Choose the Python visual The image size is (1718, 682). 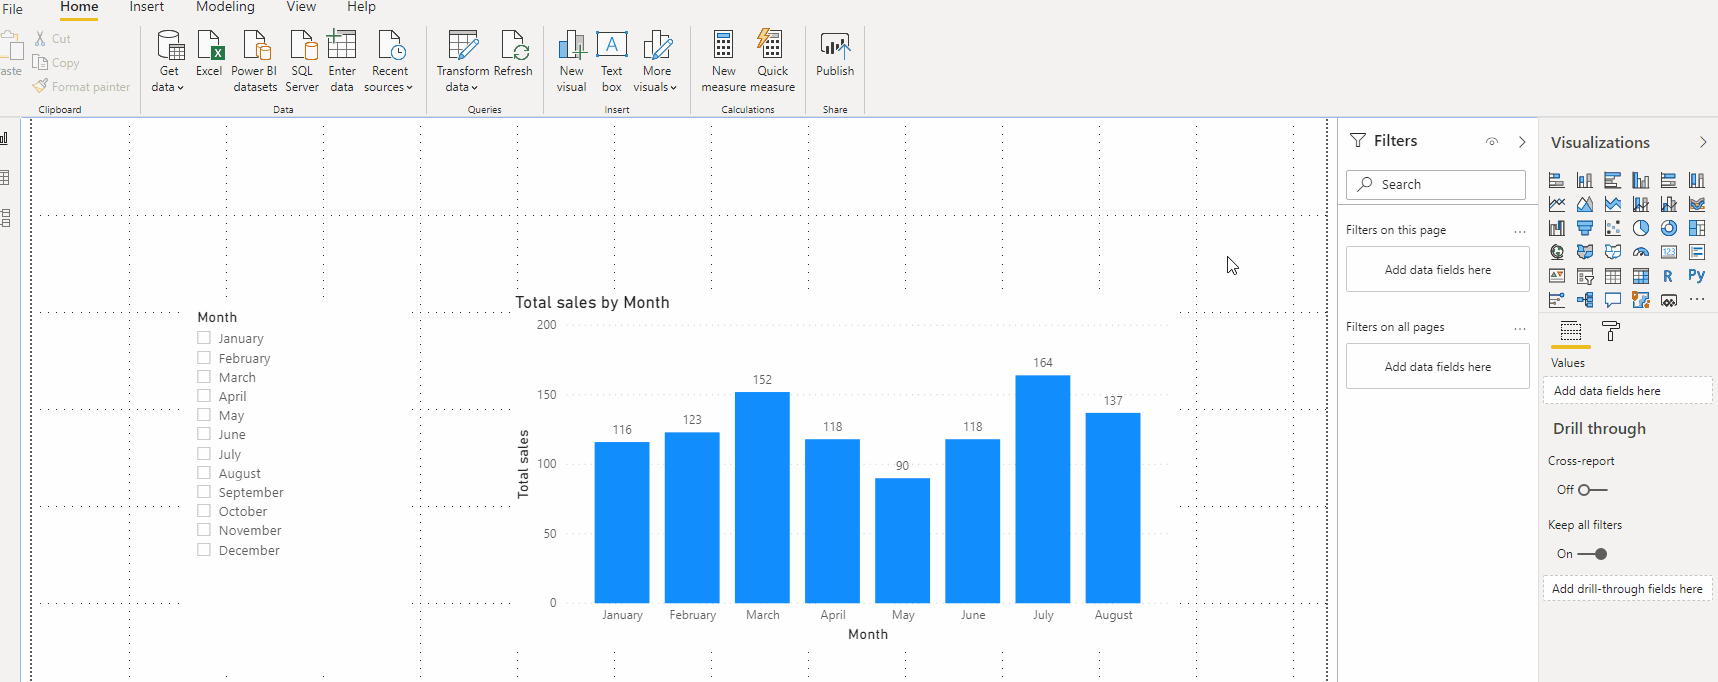1697,276
